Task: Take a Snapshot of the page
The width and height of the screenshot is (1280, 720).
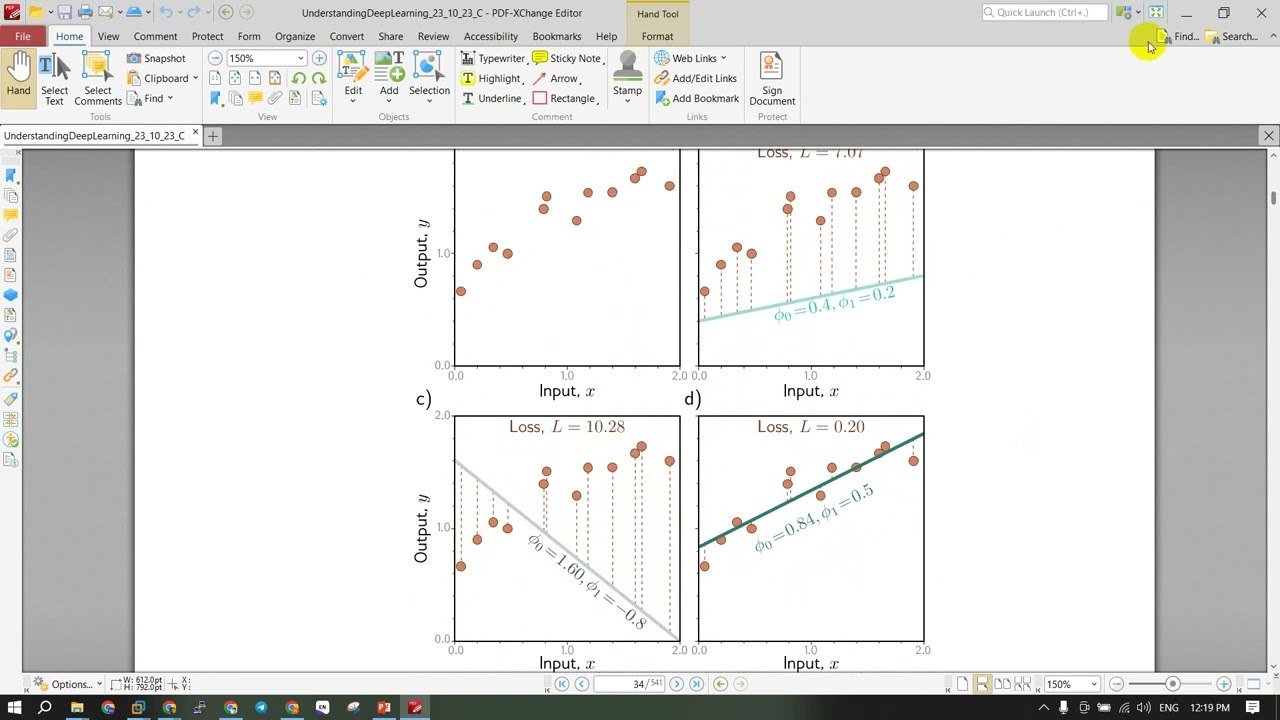Action: [156, 59]
